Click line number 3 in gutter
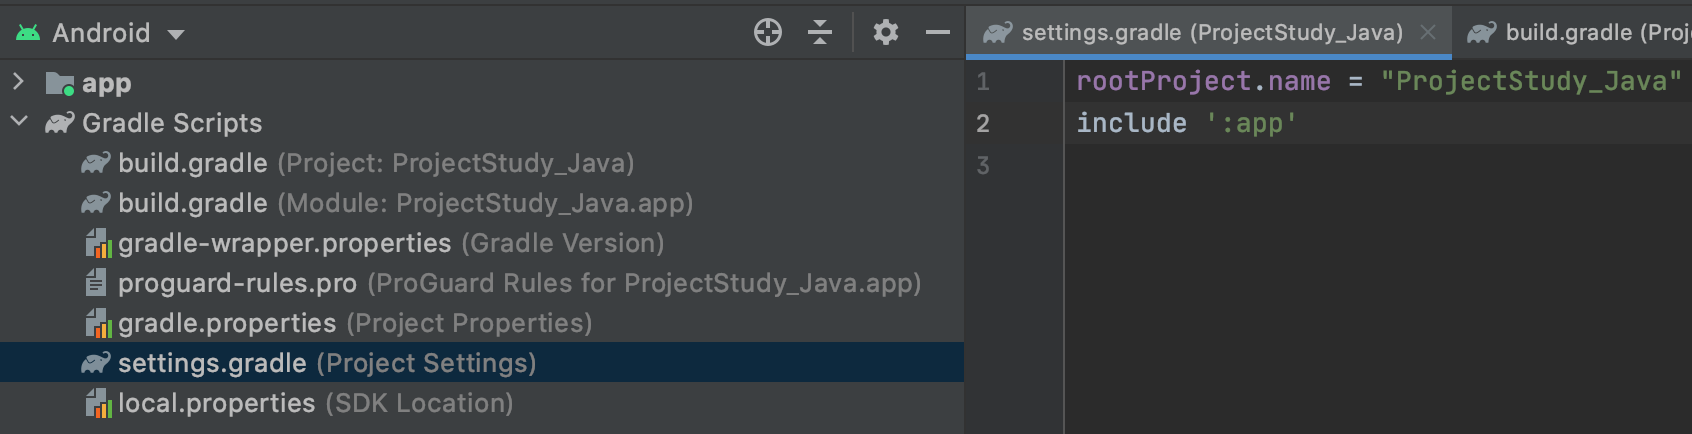 point(983,165)
